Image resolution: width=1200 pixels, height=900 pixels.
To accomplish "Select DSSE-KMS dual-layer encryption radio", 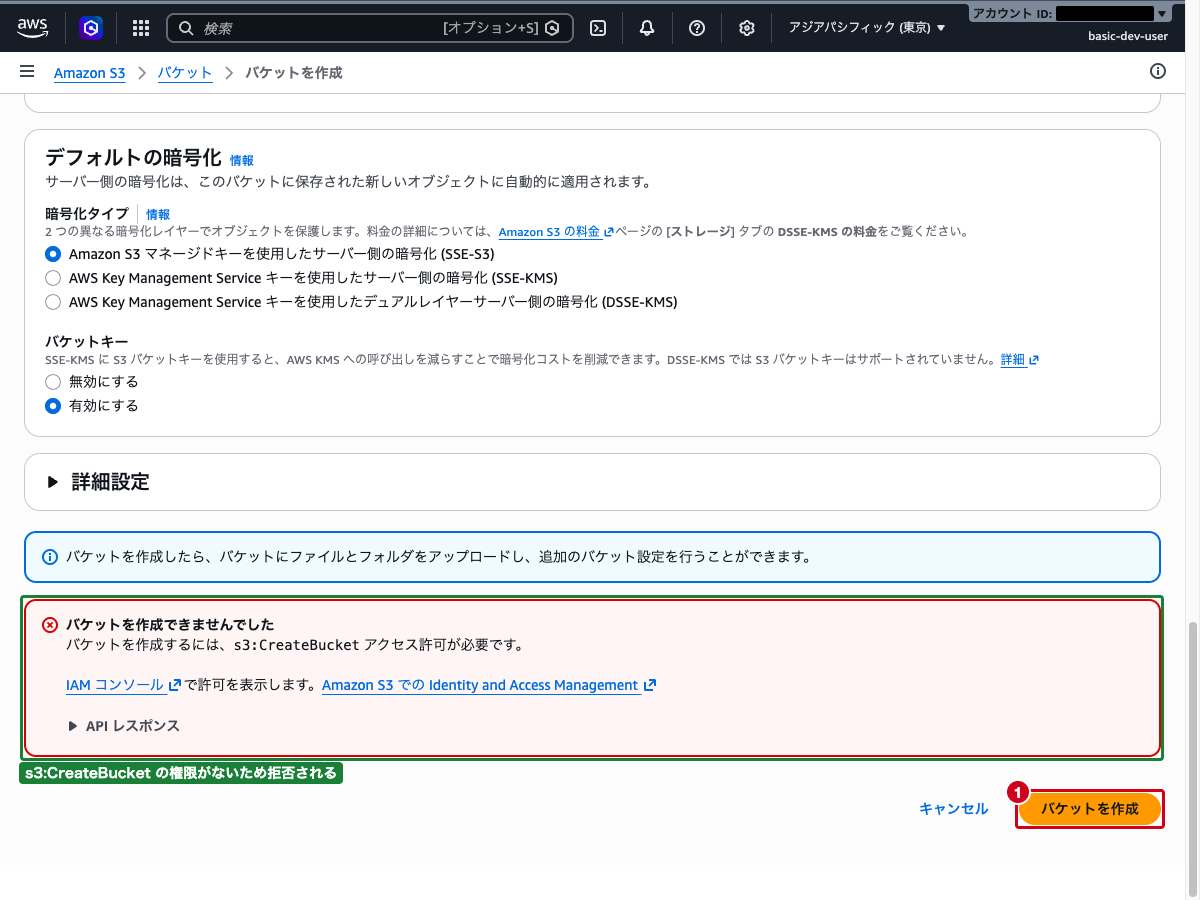I will click(x=53, y=302).
